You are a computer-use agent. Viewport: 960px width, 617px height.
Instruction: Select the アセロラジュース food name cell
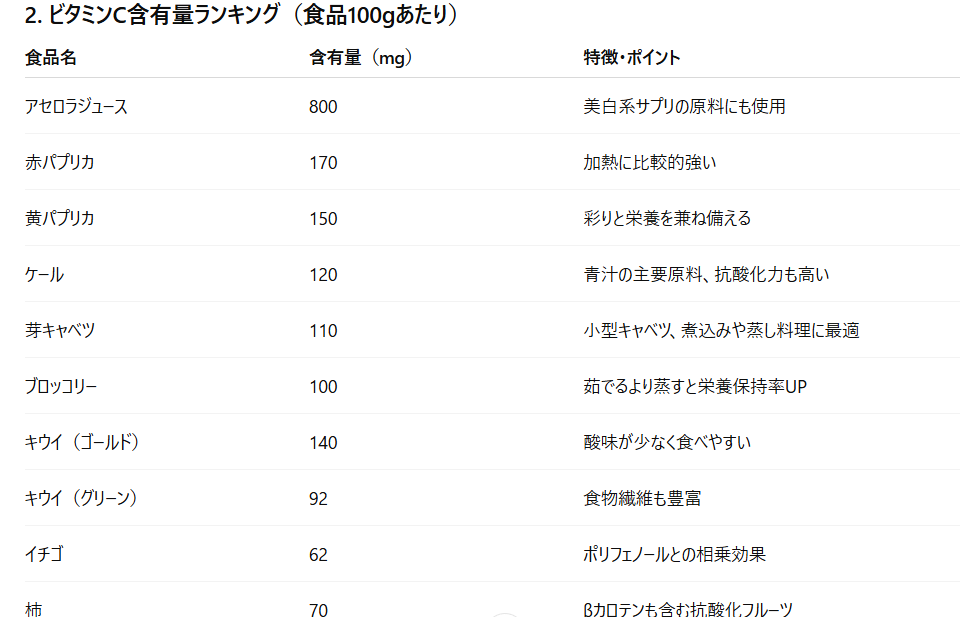[76, 106]
